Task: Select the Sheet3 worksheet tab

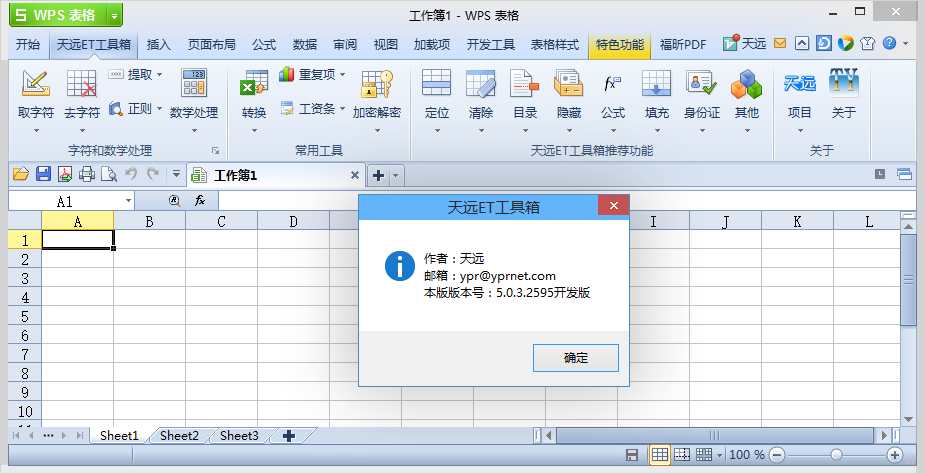Action: pos(239,436)
